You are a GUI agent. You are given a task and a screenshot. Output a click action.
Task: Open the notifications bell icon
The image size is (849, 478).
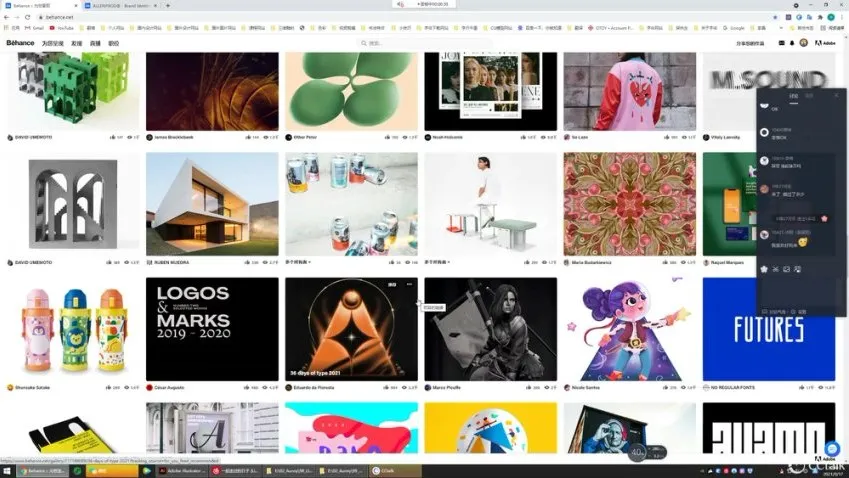pos(792,43)
